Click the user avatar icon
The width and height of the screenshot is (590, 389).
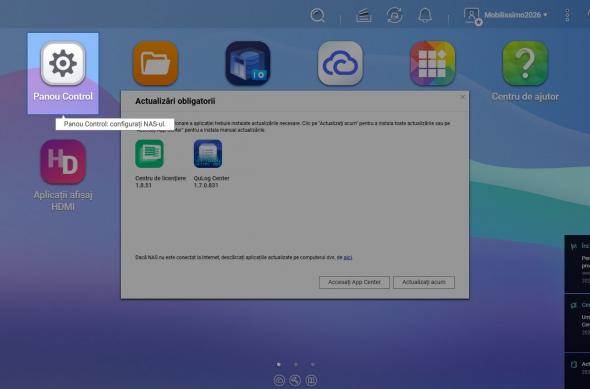(x=472, y=16)
